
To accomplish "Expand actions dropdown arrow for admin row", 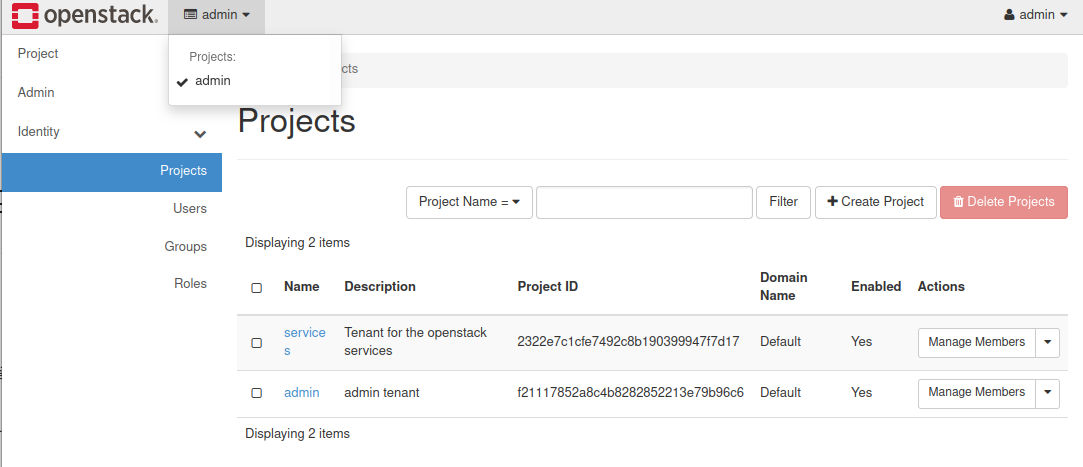I will [1048, 393].
